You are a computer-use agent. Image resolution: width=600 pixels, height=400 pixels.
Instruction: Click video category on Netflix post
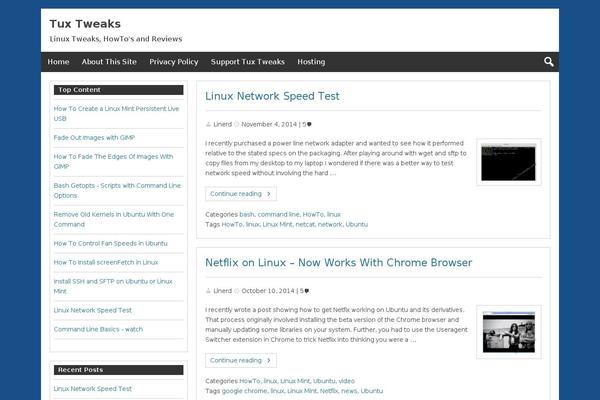(x=347, y=381)
